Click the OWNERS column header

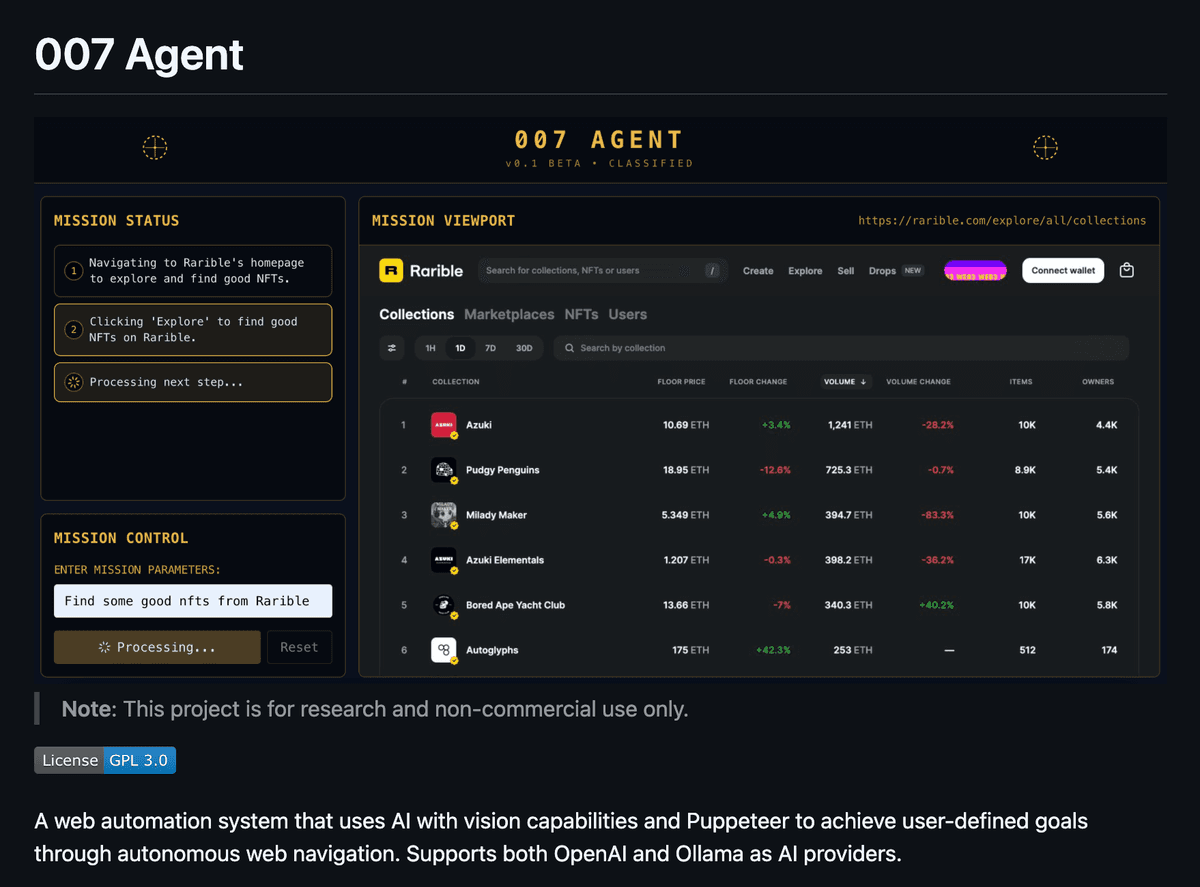click(1098, 381)
